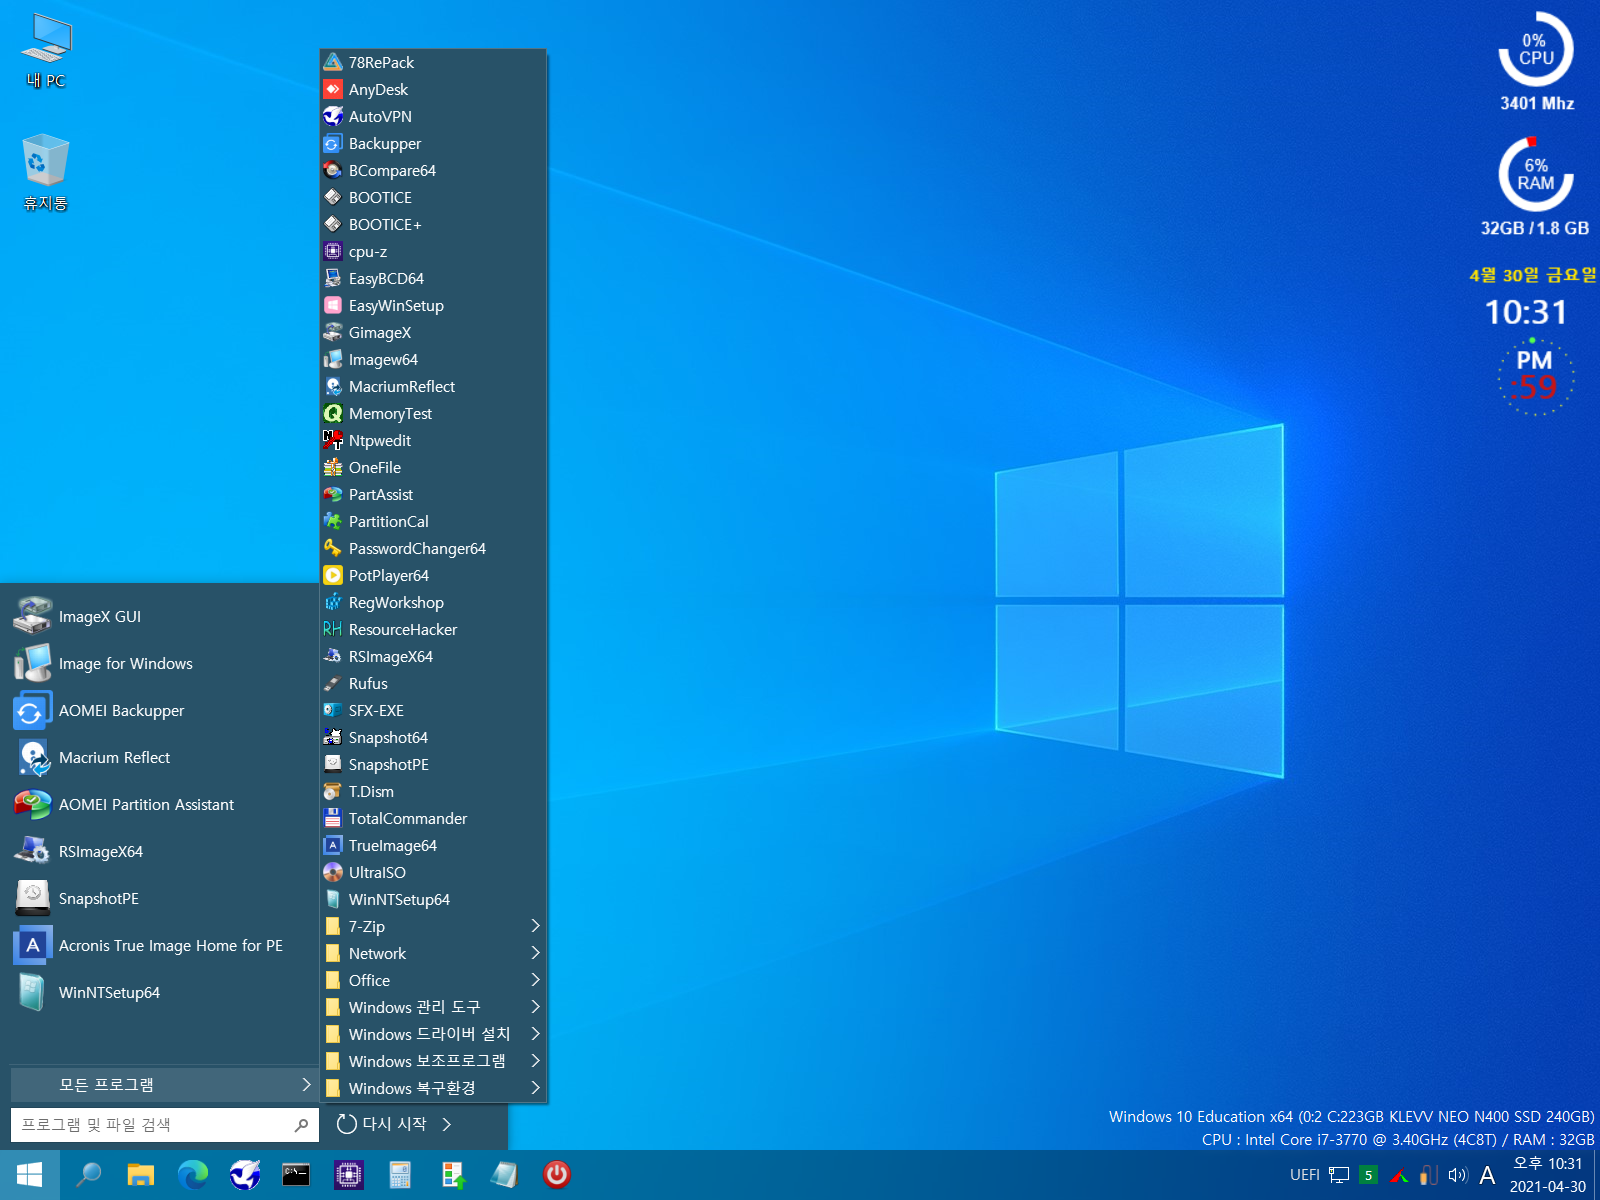Open volume control in system tray
This screenshot has width=1600, height=1200.
point(1458,1175)
